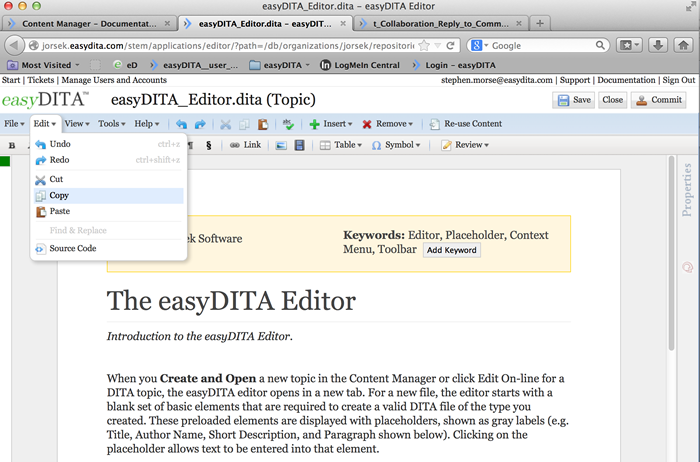Open the Review dropdown
700x462 pixels.
[465, 145]
